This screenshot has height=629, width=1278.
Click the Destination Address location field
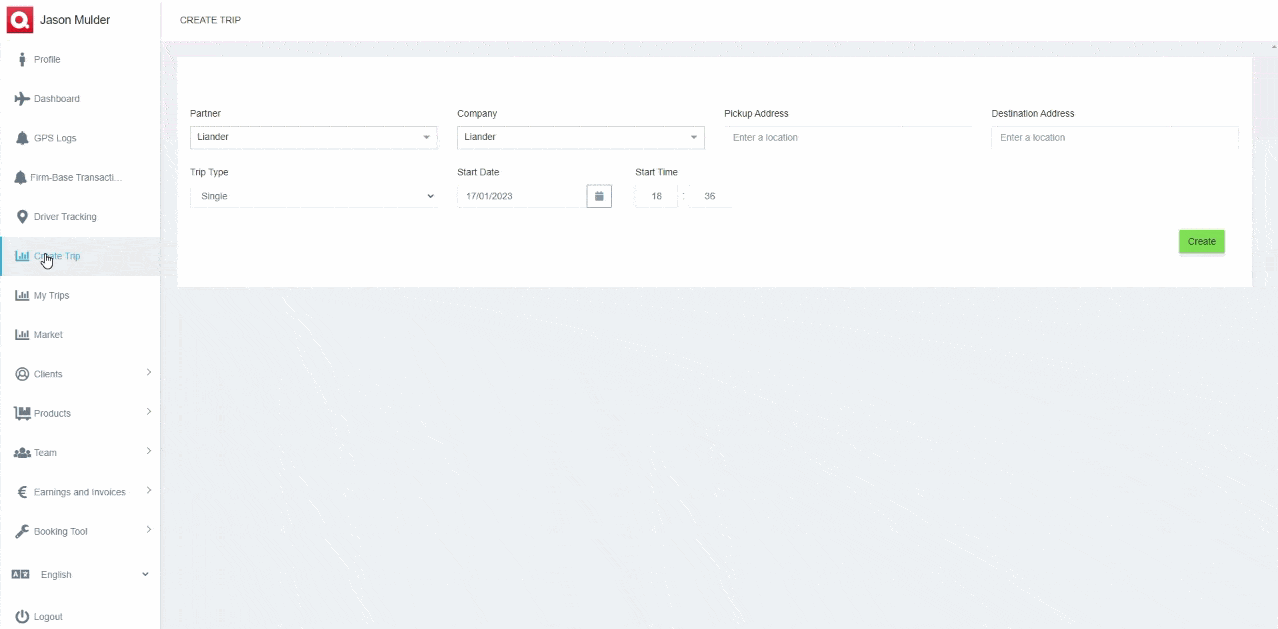click(x=1115, y=137)
